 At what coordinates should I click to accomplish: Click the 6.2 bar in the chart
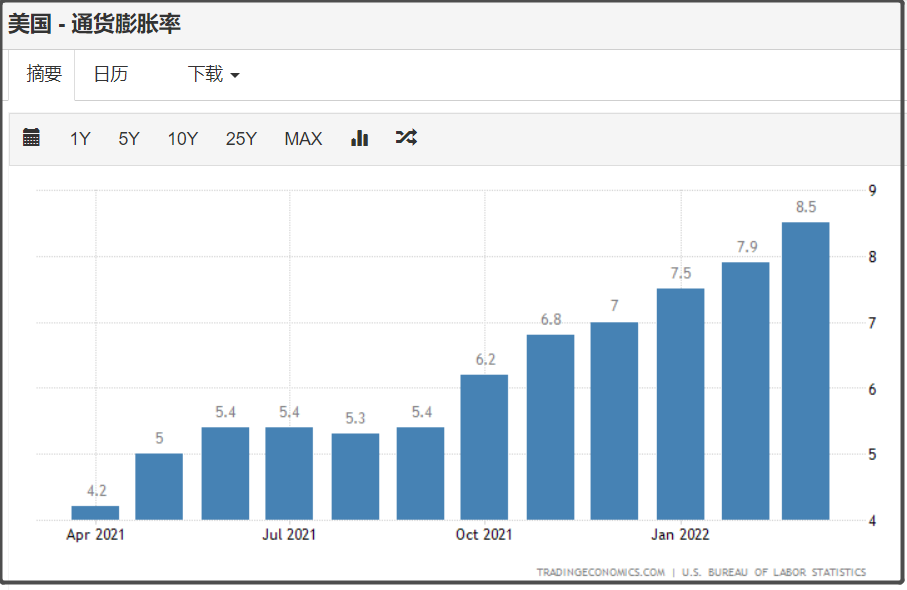[484, 447]
